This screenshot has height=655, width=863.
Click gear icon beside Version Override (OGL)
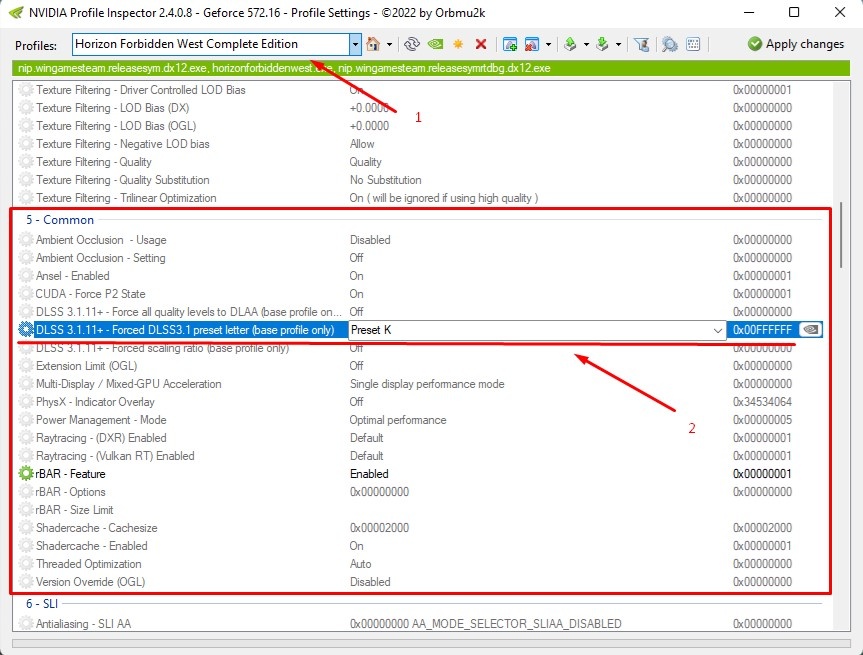tap(25, 582)
